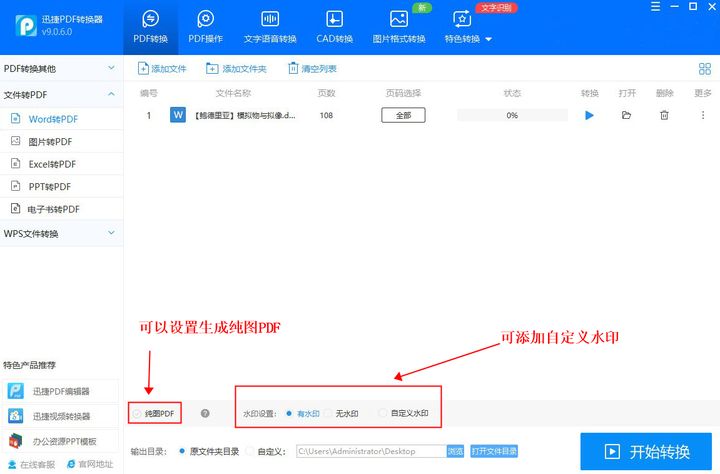Open the 全部 page selection box
Viewport: 720px width, 474px height.
pos(403,115)
